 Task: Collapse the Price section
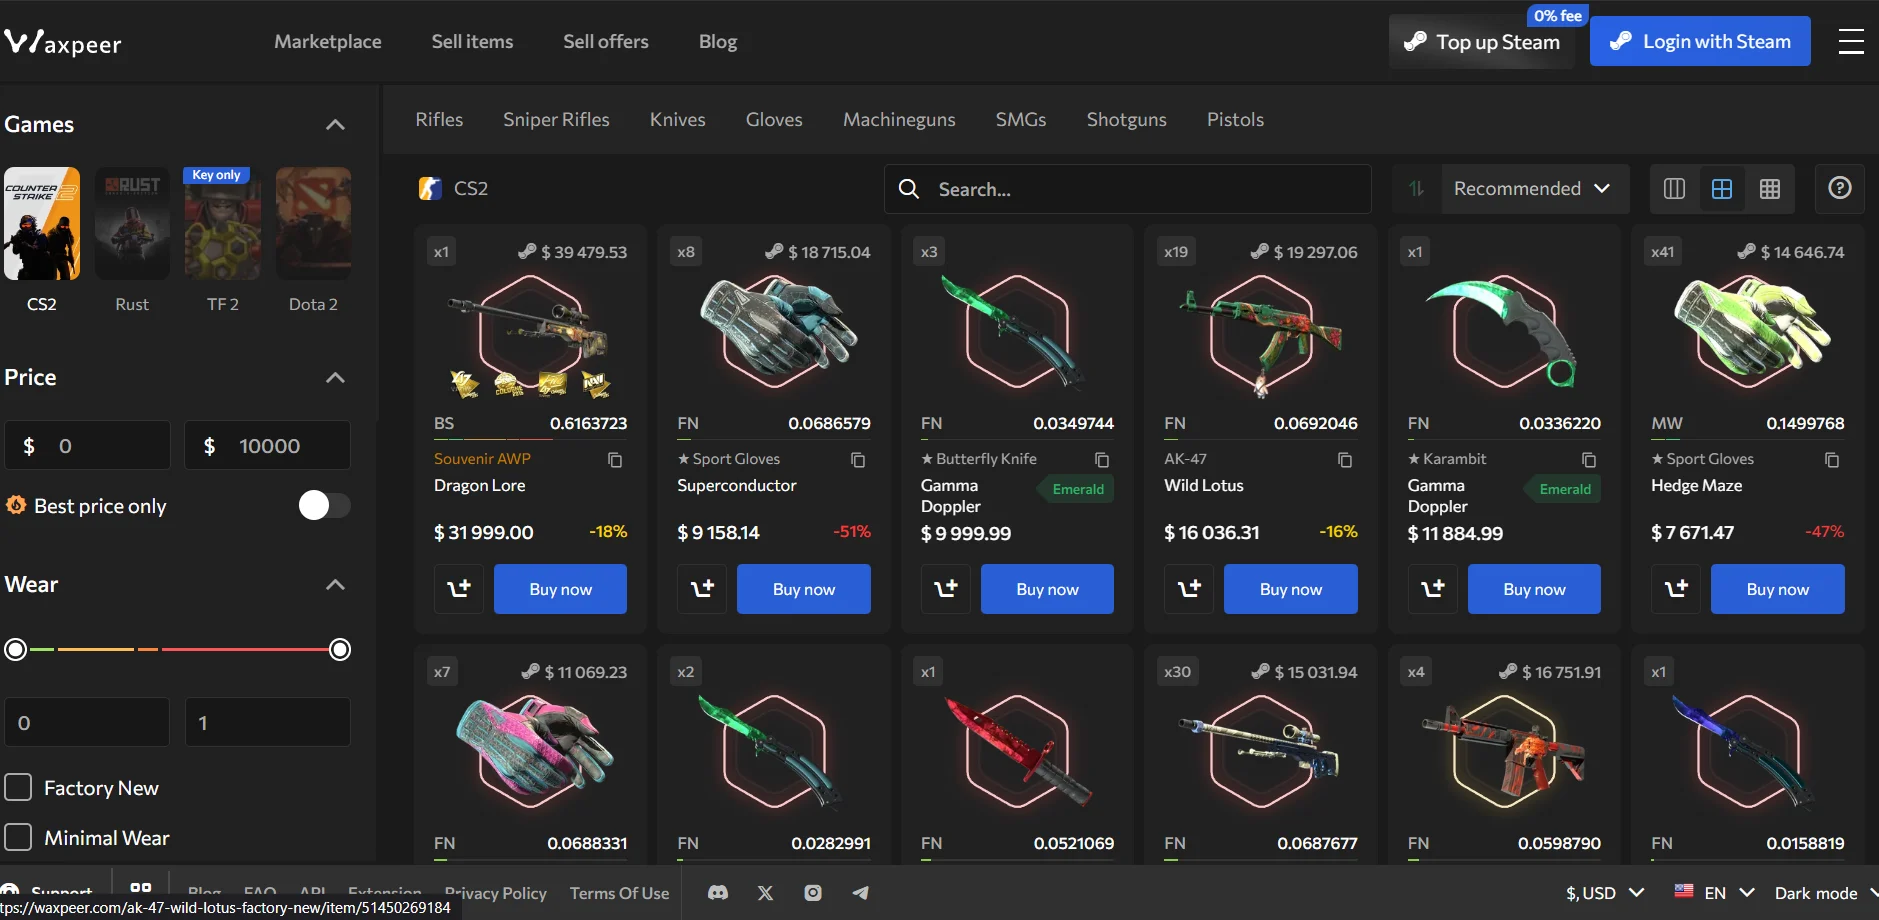(336, 378)
